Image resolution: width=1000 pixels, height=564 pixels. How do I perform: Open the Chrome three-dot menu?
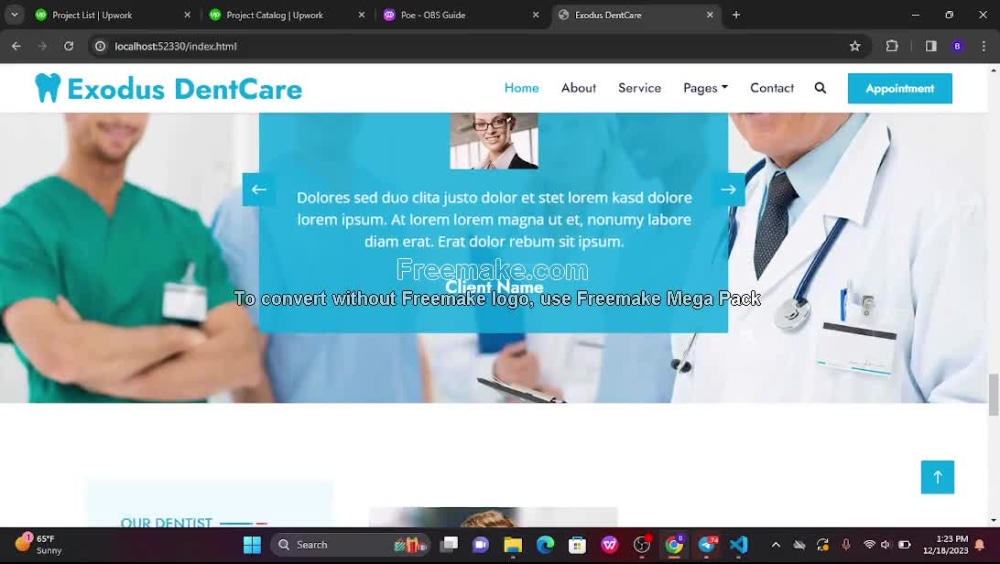[x=984, y=46]
